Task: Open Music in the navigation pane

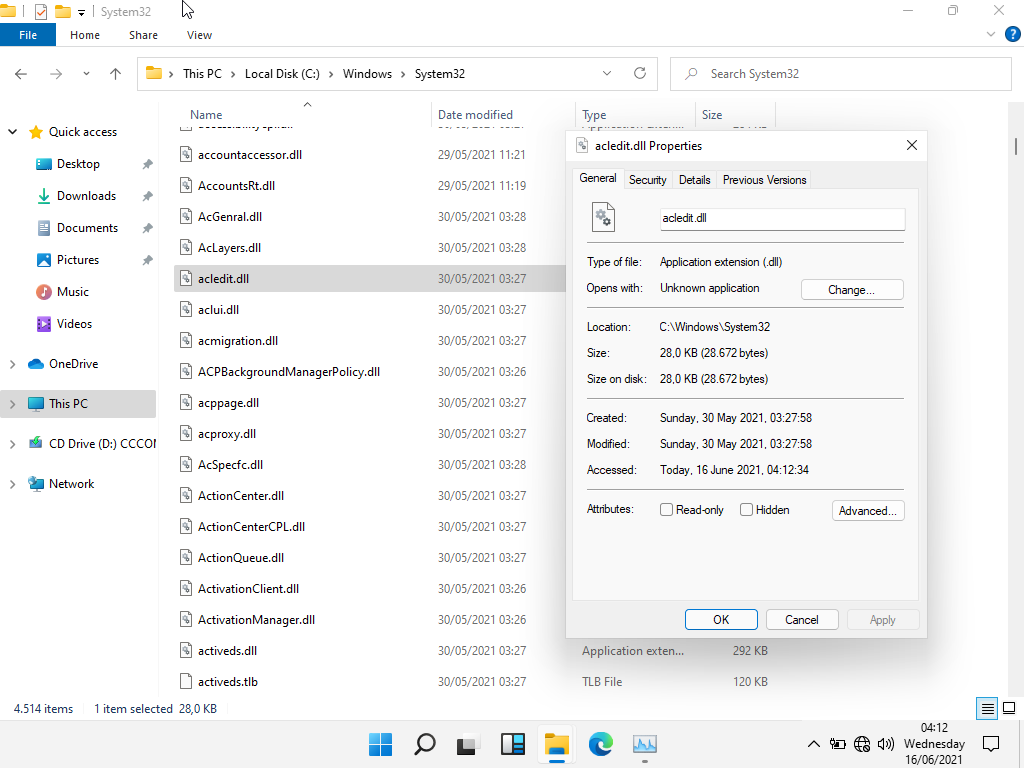Action: coord(72,292)
